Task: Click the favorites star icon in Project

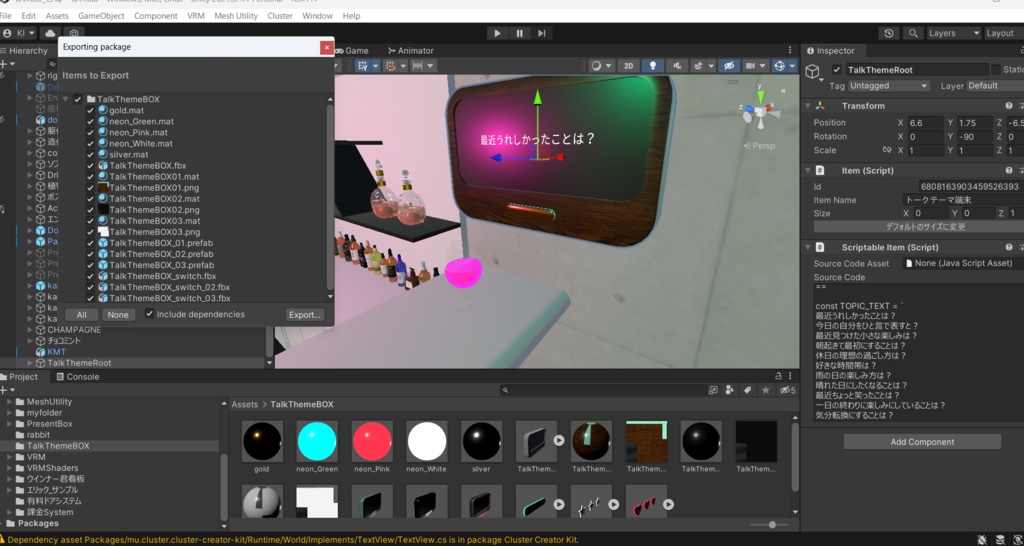Action: click(765, 390)
